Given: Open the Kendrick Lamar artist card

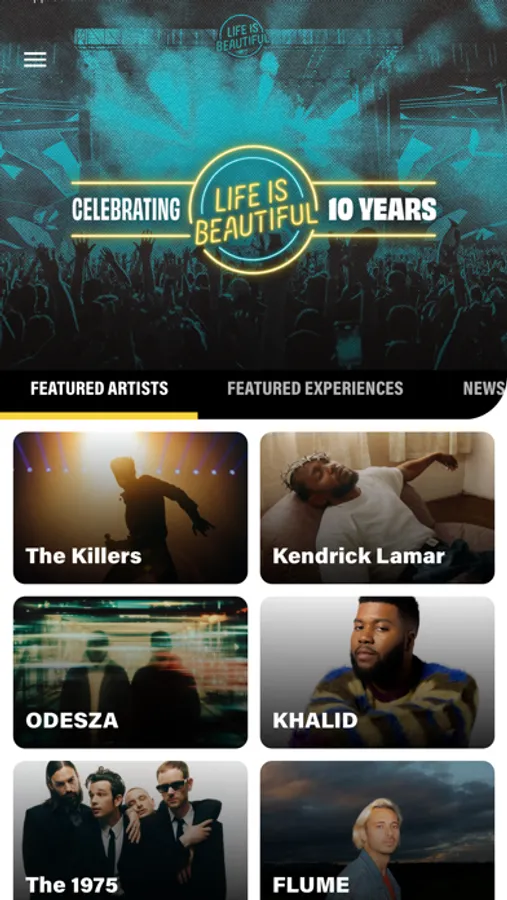Looking at the screenshot, I should click(x=377, y=507).
